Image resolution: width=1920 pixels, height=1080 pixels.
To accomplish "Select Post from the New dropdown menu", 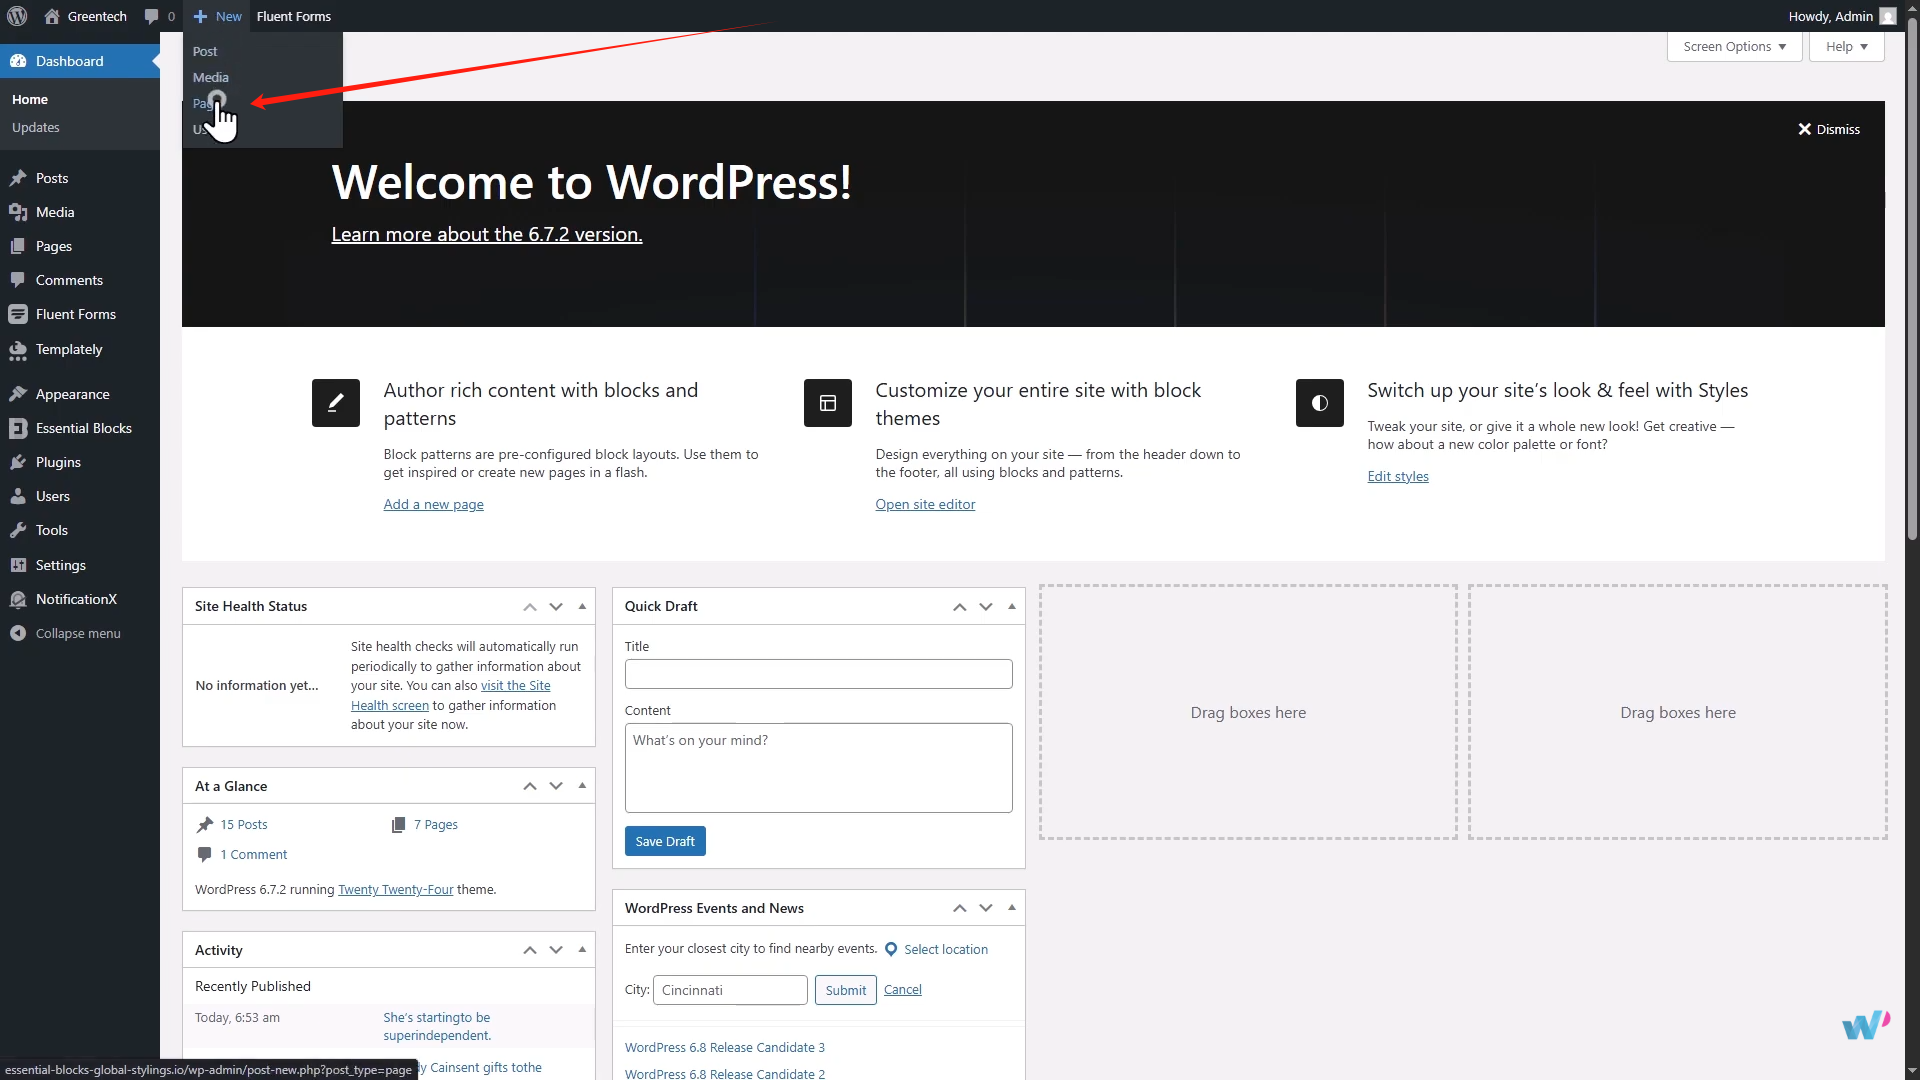I will pos(205,51).
